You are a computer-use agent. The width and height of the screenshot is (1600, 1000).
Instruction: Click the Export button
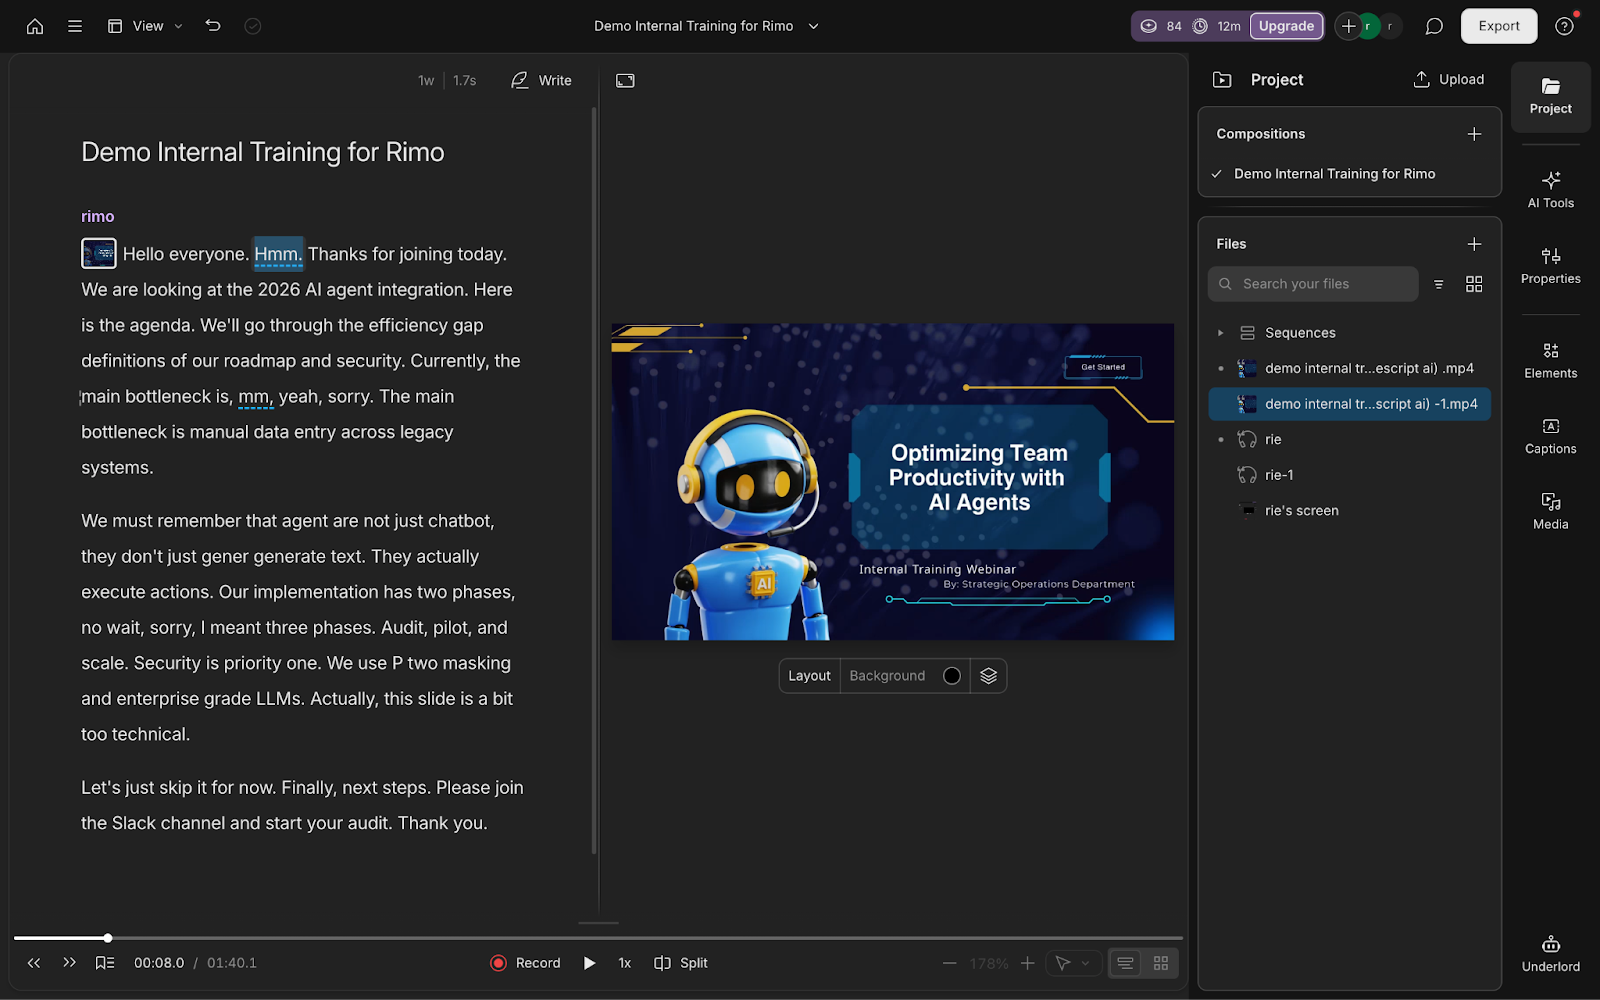click(1498, 26)
